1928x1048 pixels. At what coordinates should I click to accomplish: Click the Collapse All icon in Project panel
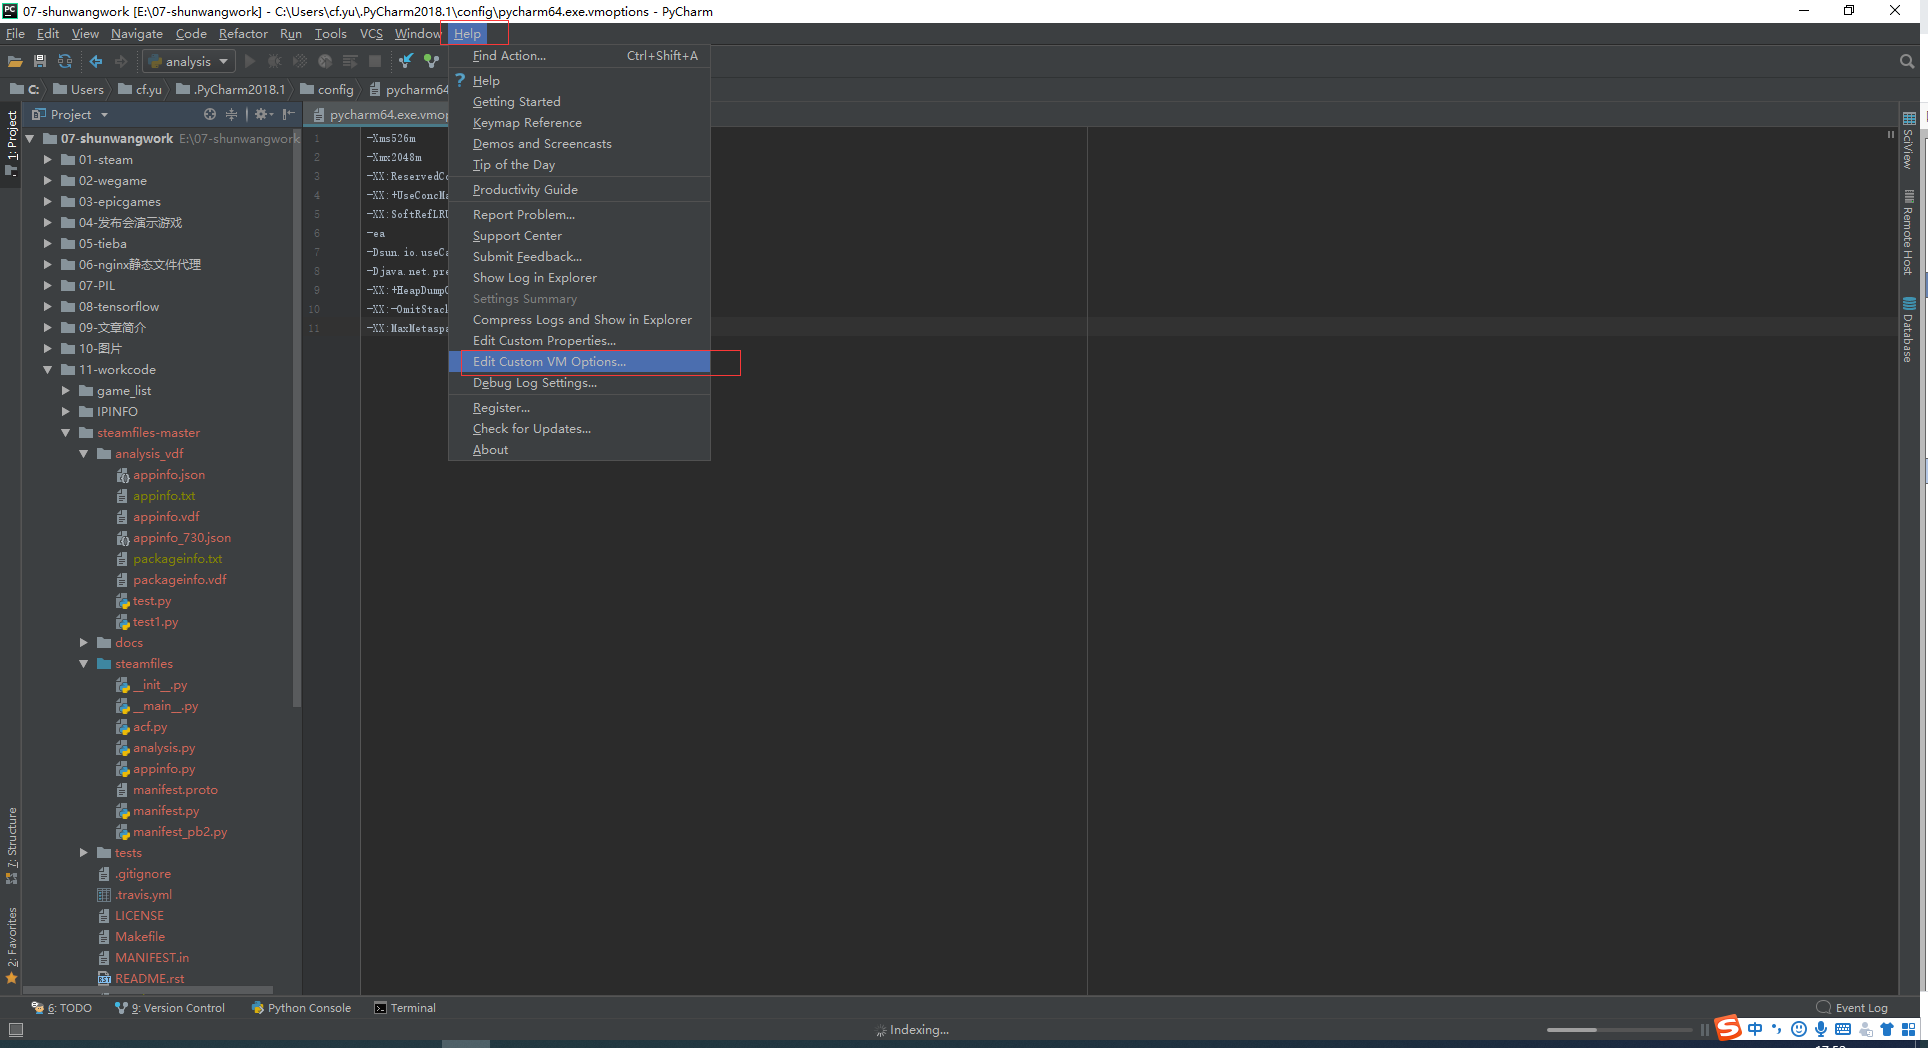pos(232,115)
